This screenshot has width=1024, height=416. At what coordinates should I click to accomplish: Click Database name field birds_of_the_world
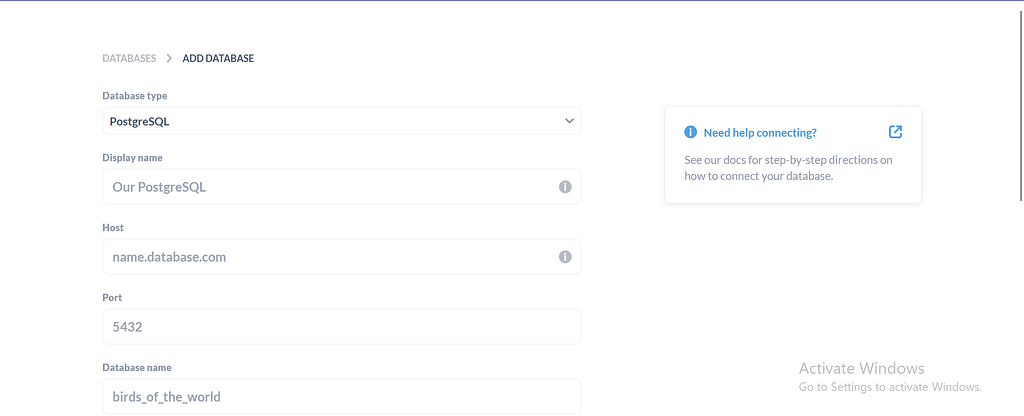point(342,396)
